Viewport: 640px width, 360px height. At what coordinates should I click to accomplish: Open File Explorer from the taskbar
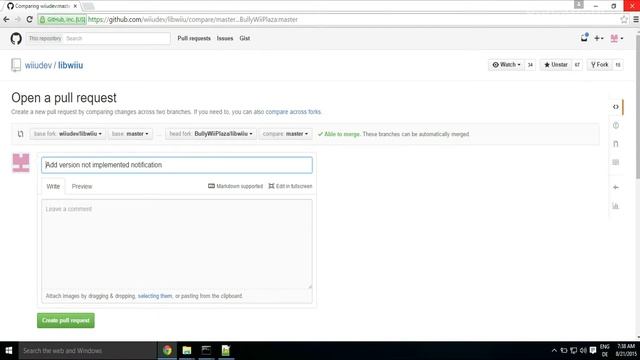187,351
